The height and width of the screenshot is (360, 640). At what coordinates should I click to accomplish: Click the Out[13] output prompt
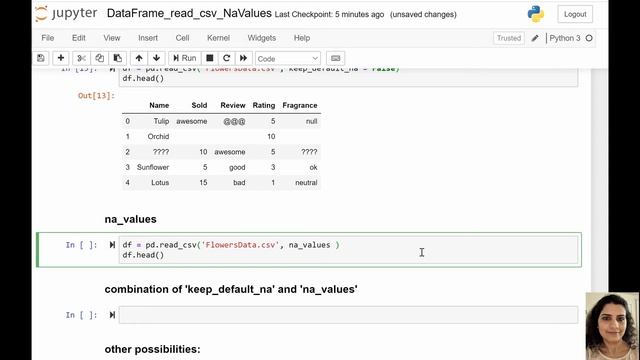pyautogui.click(x=96, y=96)
